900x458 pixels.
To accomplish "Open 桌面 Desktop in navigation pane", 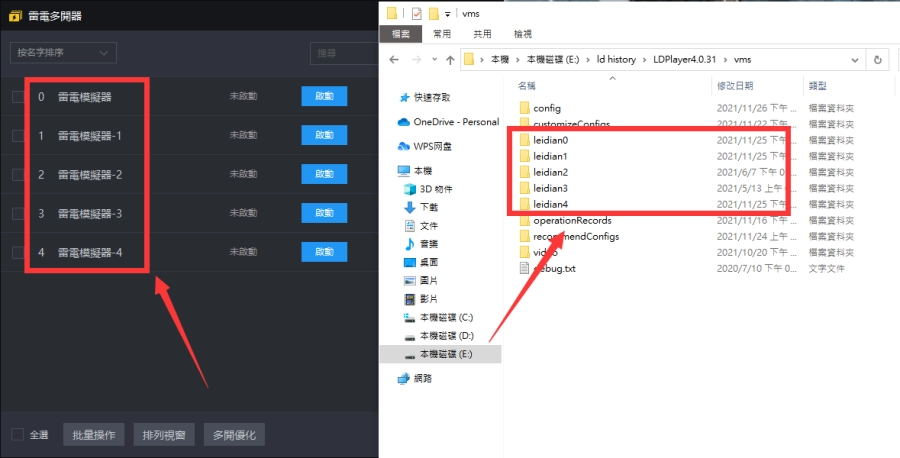I will [x=422, y=262].
